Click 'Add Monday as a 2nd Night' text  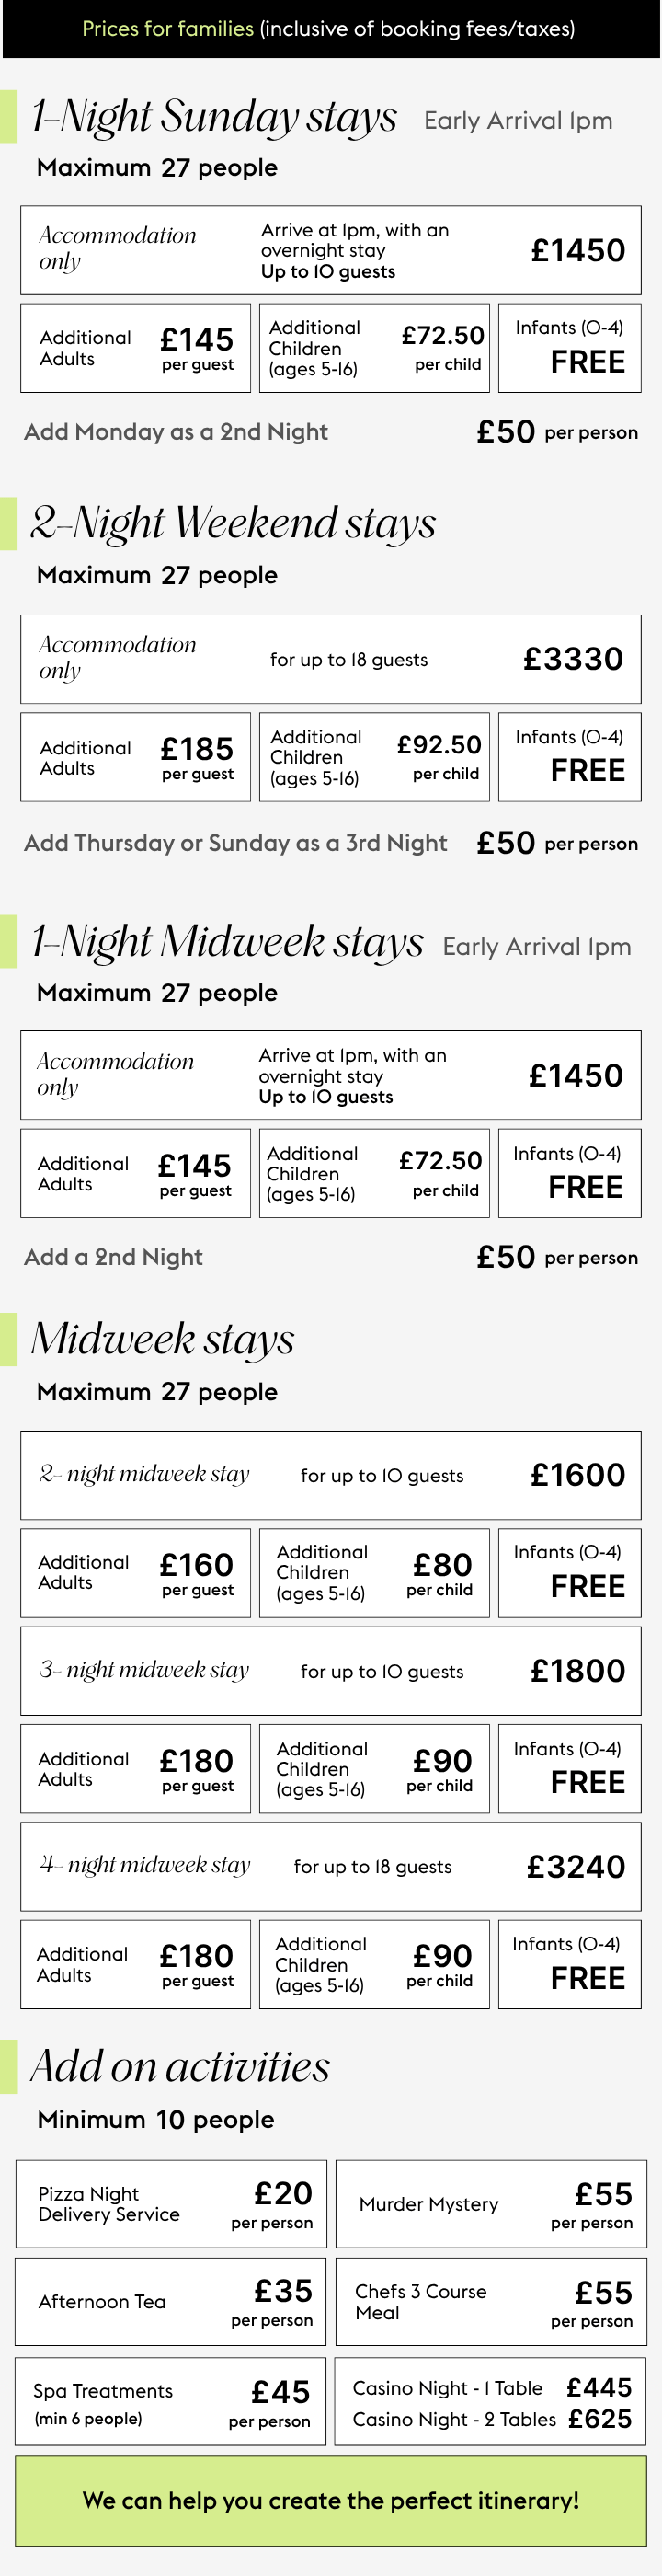point(176,432)
